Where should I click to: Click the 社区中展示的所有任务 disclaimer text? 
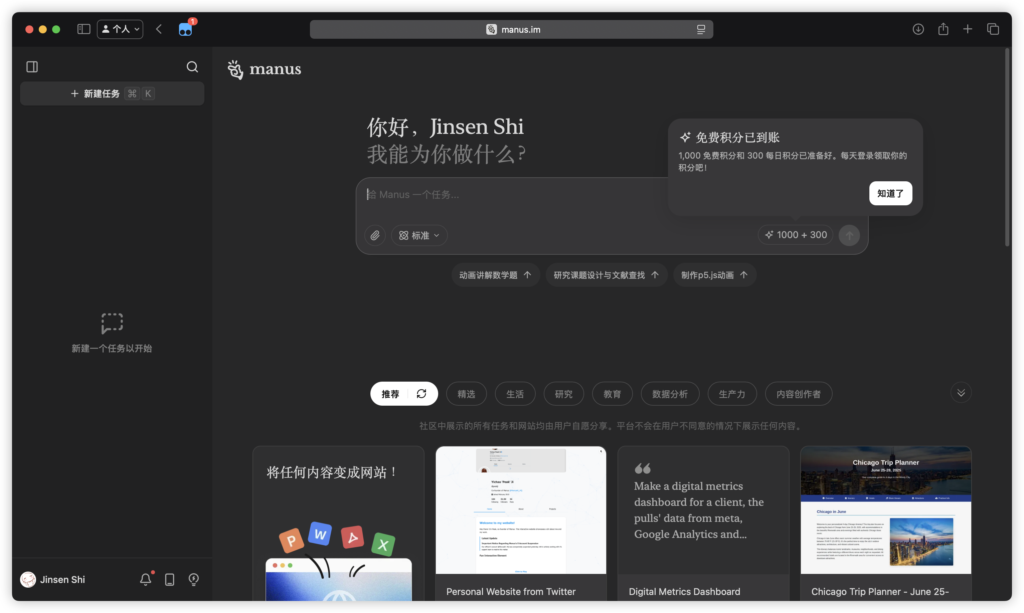611,426
